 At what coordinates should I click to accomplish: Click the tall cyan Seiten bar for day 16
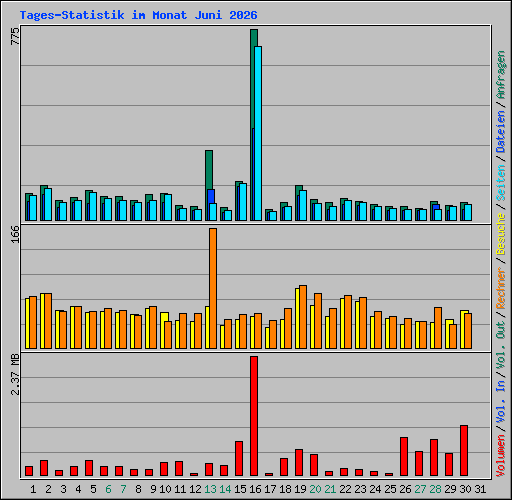point(258,133)
